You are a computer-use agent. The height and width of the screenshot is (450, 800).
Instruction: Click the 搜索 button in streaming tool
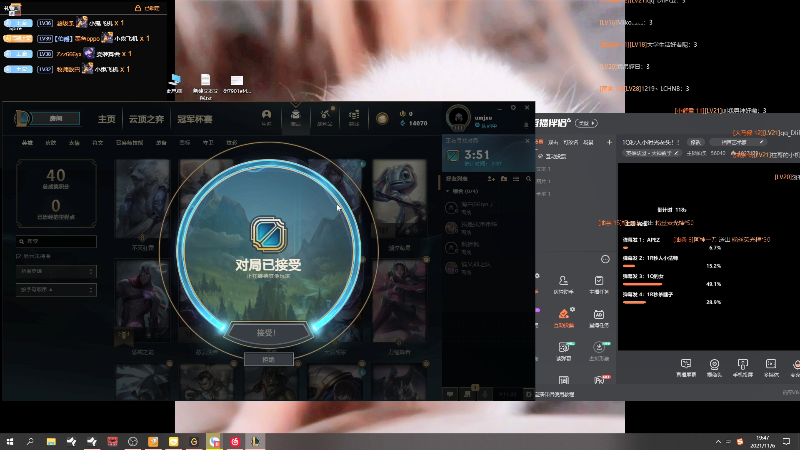695,142
